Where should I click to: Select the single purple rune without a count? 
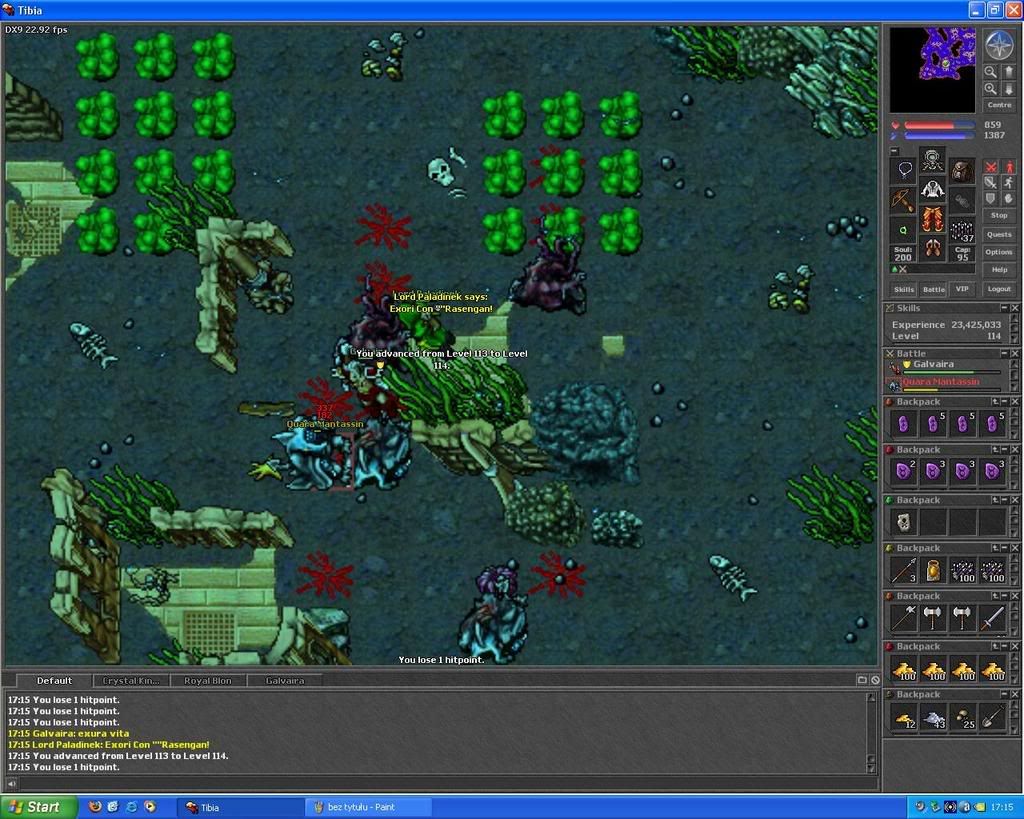point(904,424)
